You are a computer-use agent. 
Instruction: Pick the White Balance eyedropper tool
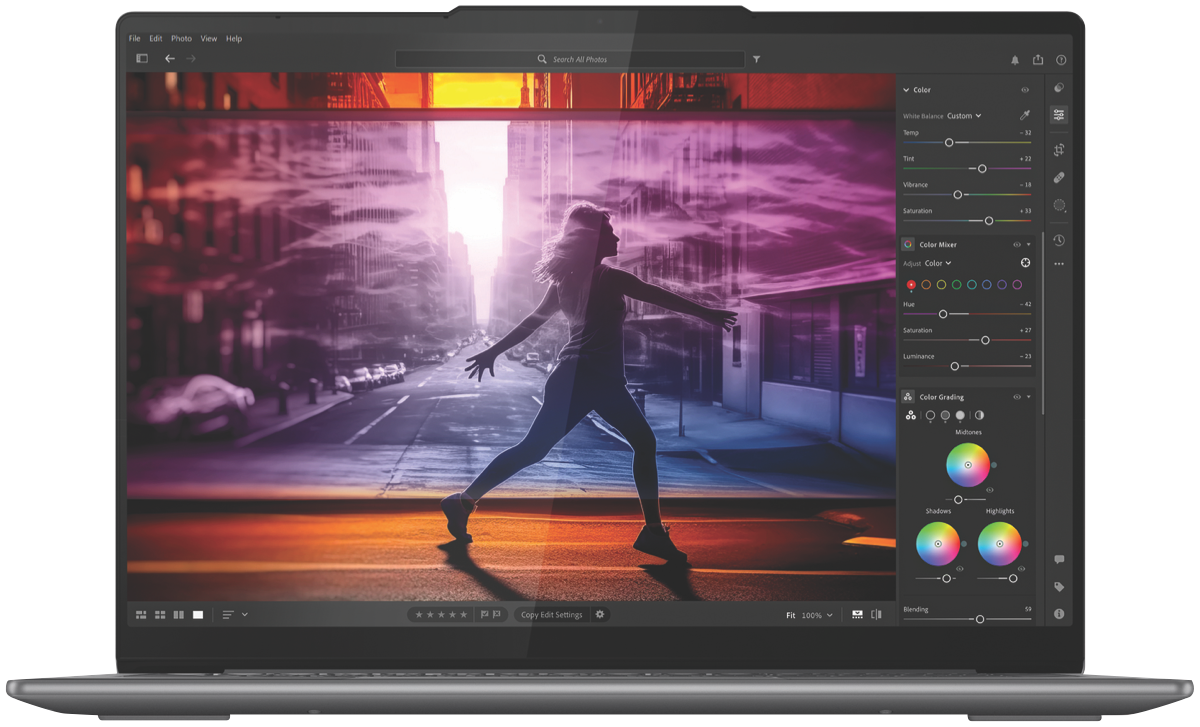pos(1025,116)
